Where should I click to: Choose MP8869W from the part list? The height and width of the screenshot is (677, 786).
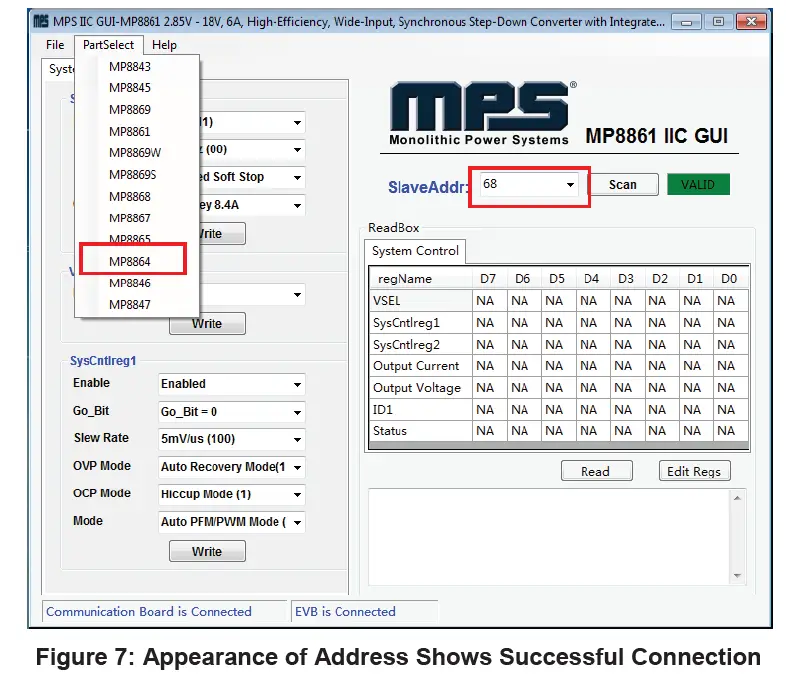(135, 153)
